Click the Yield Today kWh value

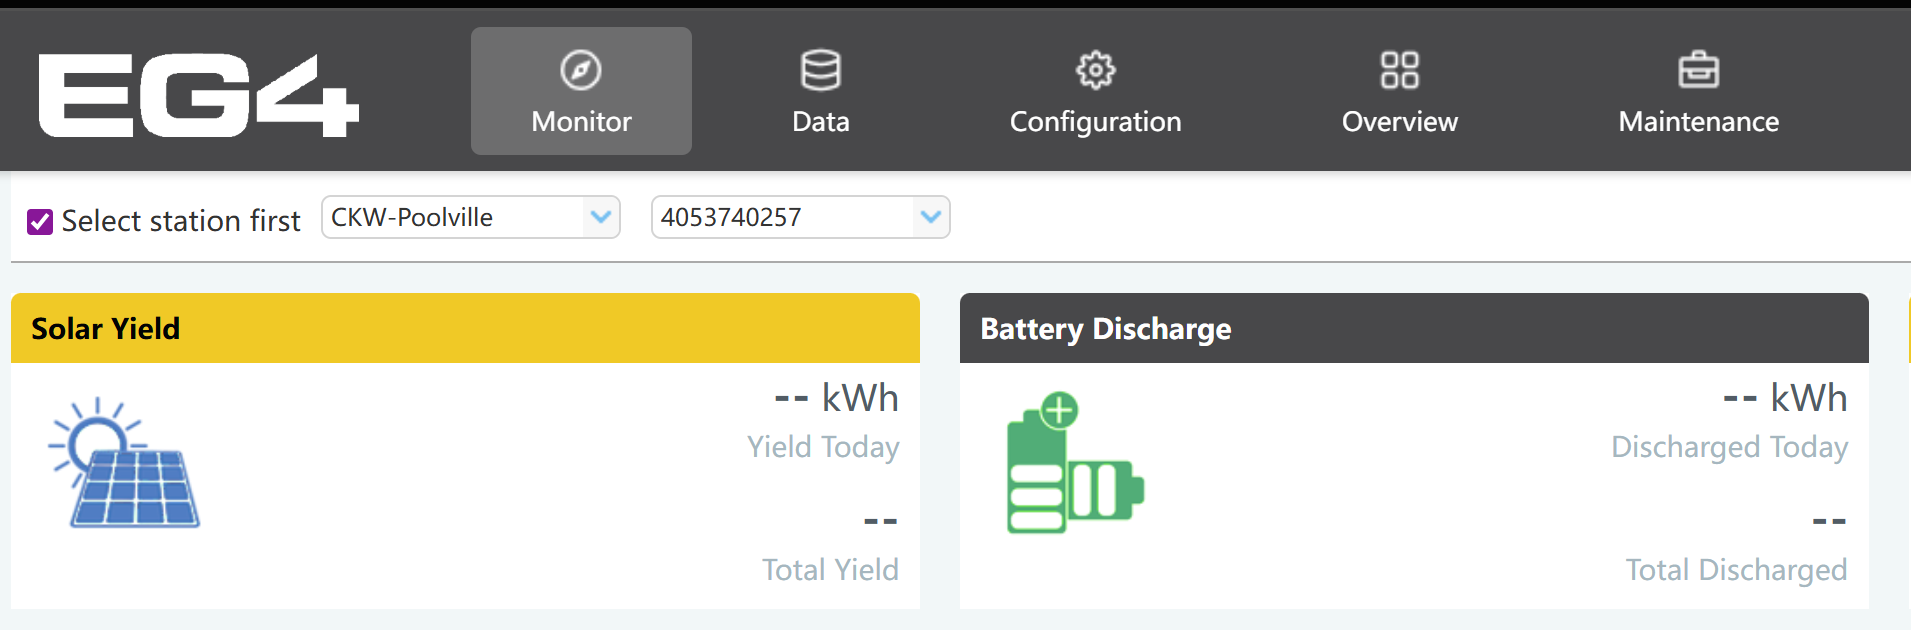pyautogui.click(x=836, y=398)
